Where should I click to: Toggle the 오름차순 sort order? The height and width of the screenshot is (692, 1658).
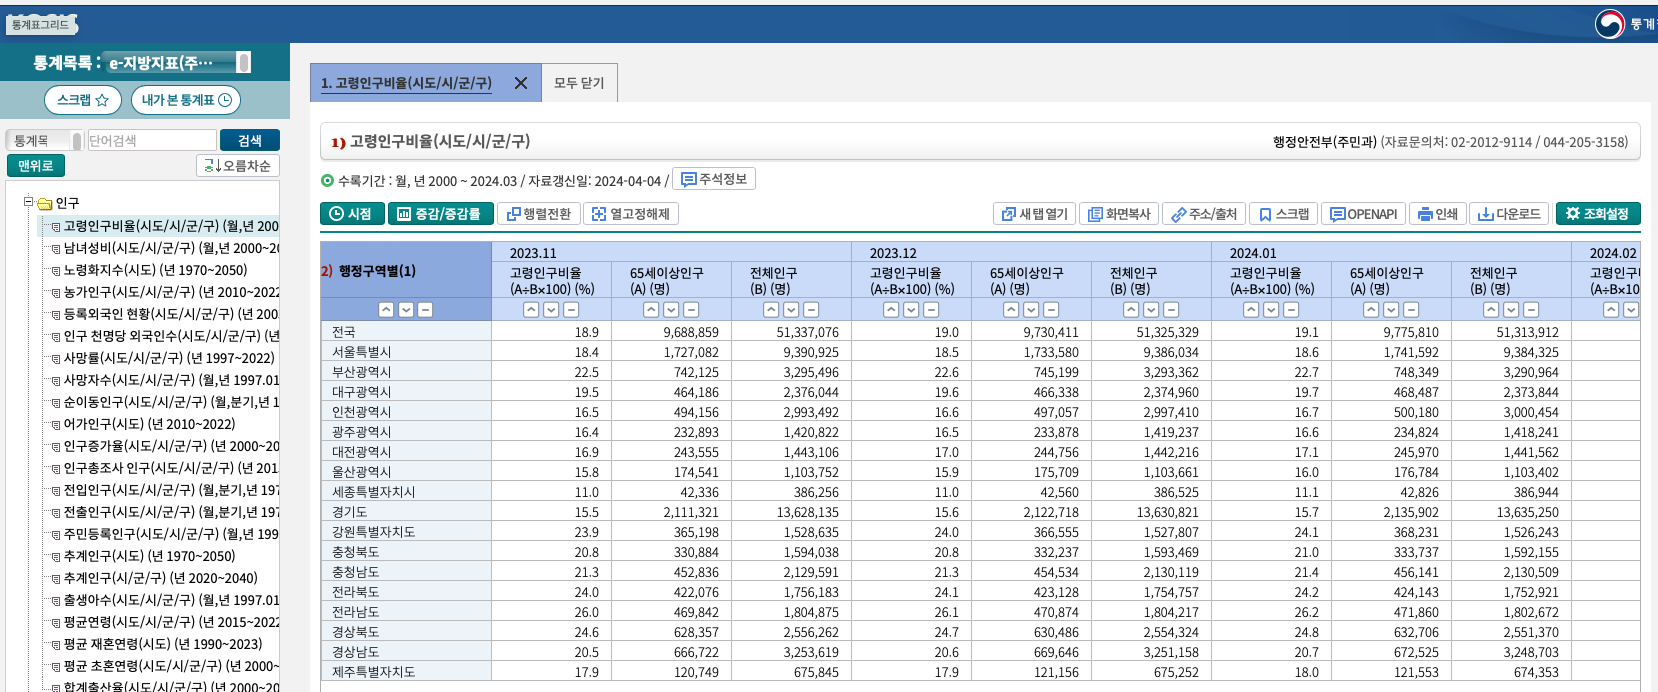[237, 166]
